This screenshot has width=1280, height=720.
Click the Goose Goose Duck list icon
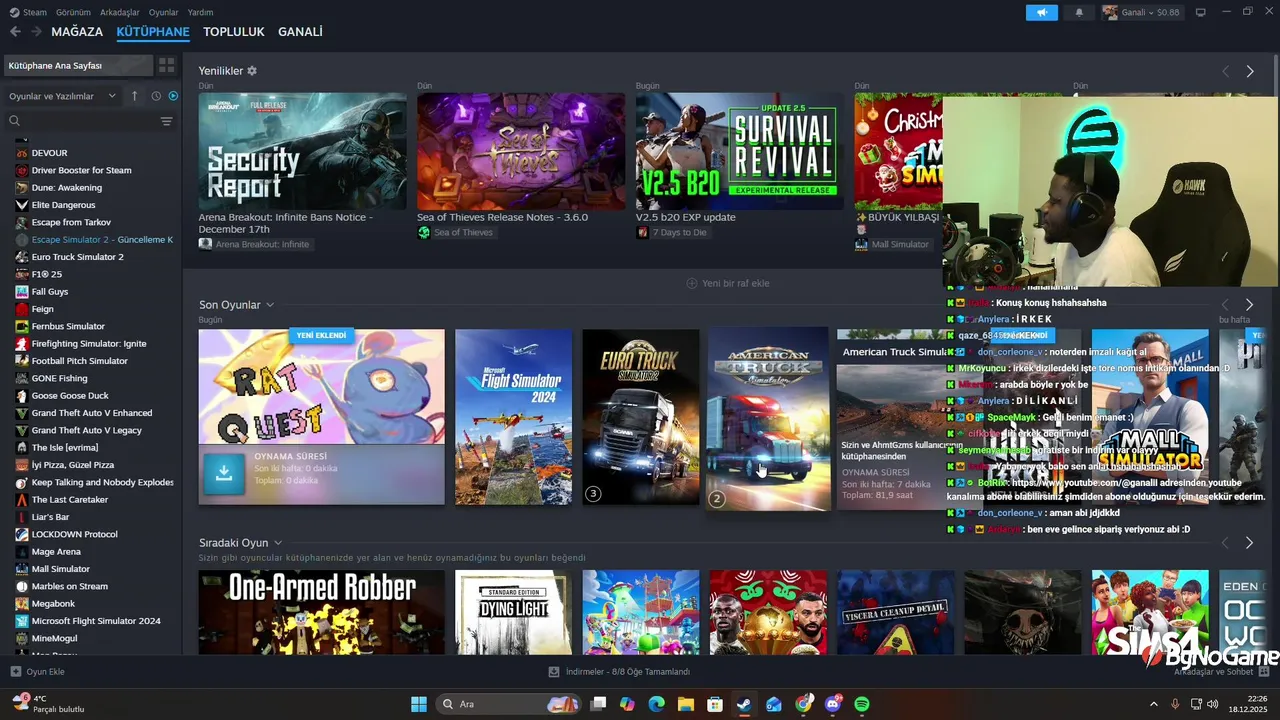point(22,396)
